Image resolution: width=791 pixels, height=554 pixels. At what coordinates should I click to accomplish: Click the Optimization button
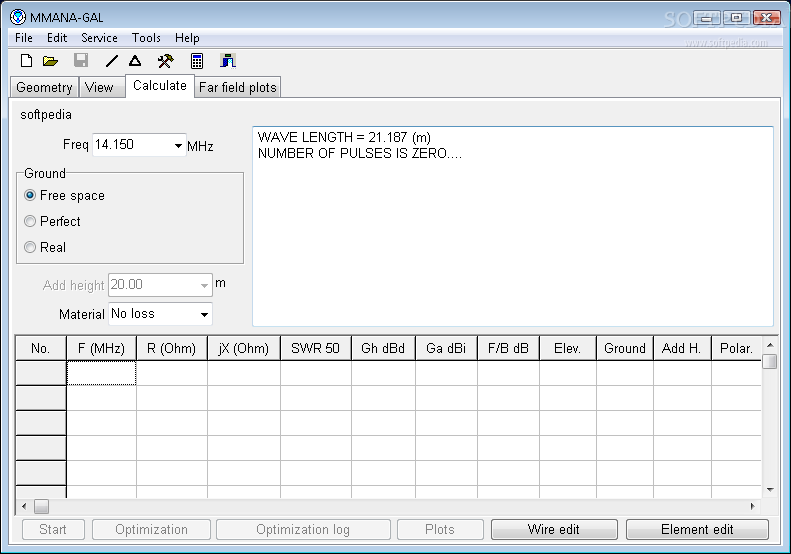pyautogui.click(x=151, y=529)
